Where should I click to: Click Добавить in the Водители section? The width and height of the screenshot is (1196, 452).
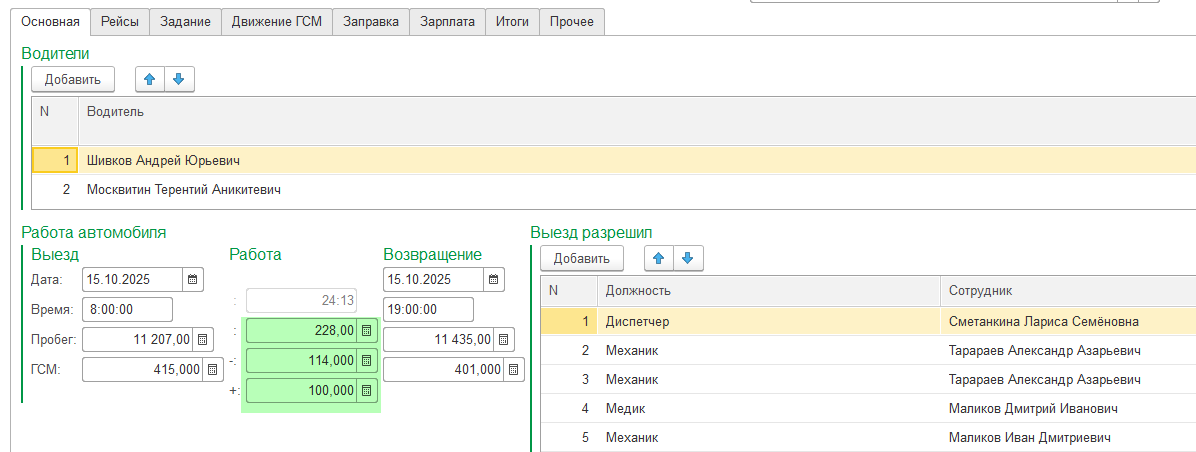(x=73, y=79)
